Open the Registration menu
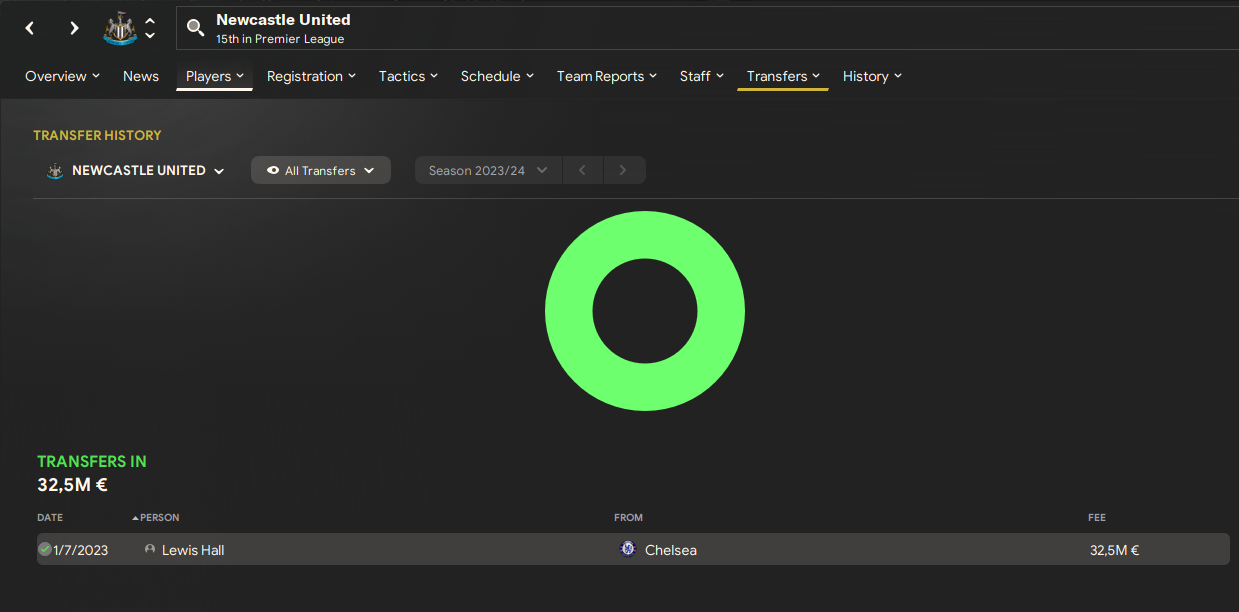Viewport: 1239px width, 612px height. click(311, 76)
